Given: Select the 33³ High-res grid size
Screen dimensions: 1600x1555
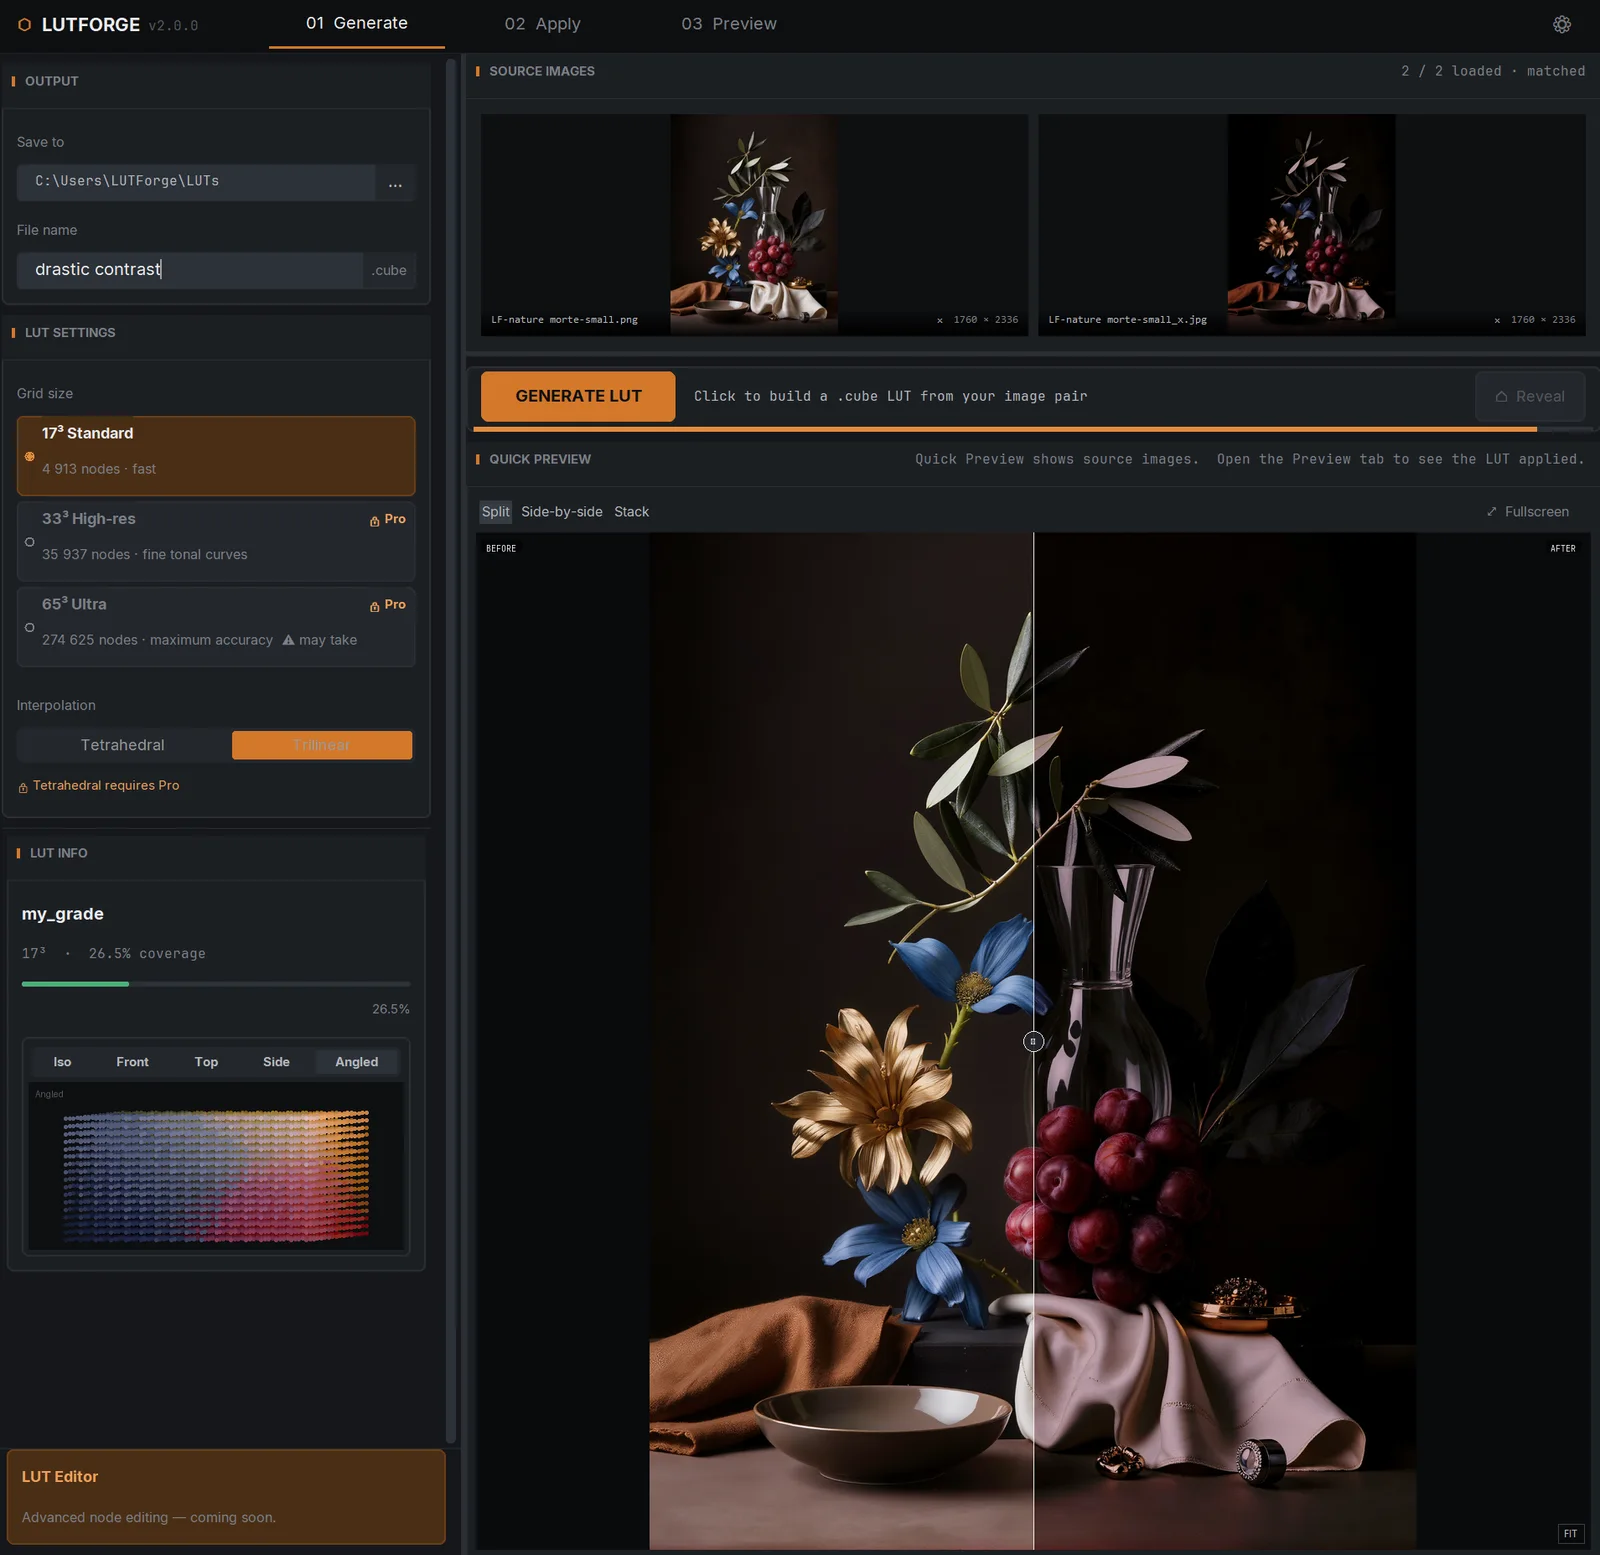Looking at the screenshot, I should (216, 541).
